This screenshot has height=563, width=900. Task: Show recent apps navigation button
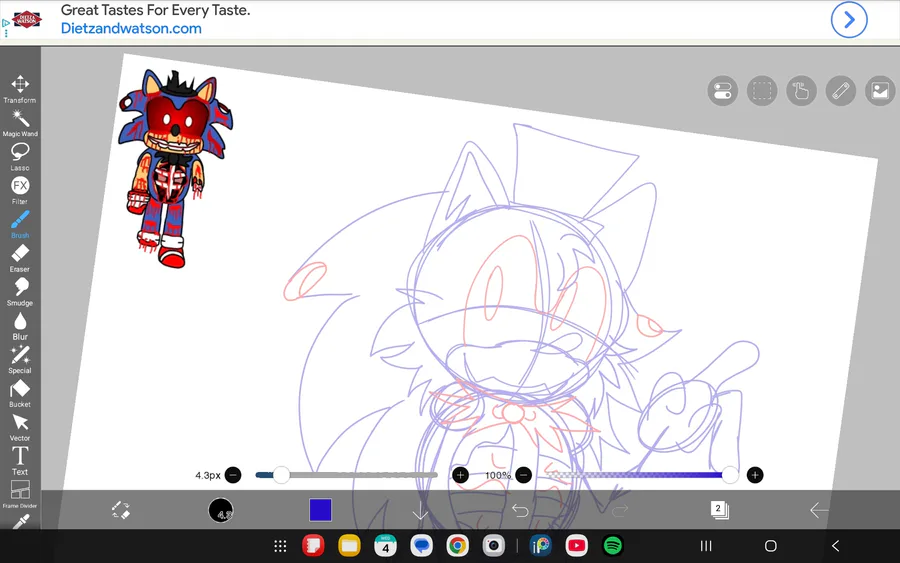(706, 546)
